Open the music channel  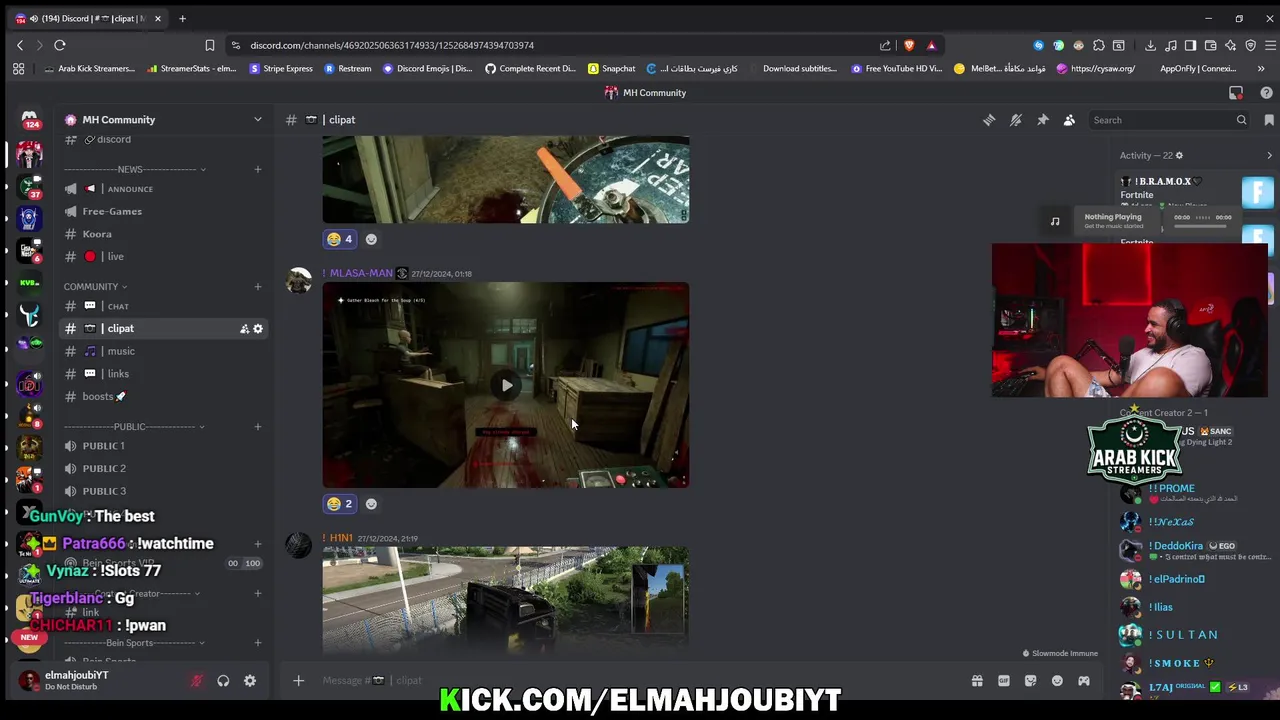pyautogui.click(x=162, y=351)
